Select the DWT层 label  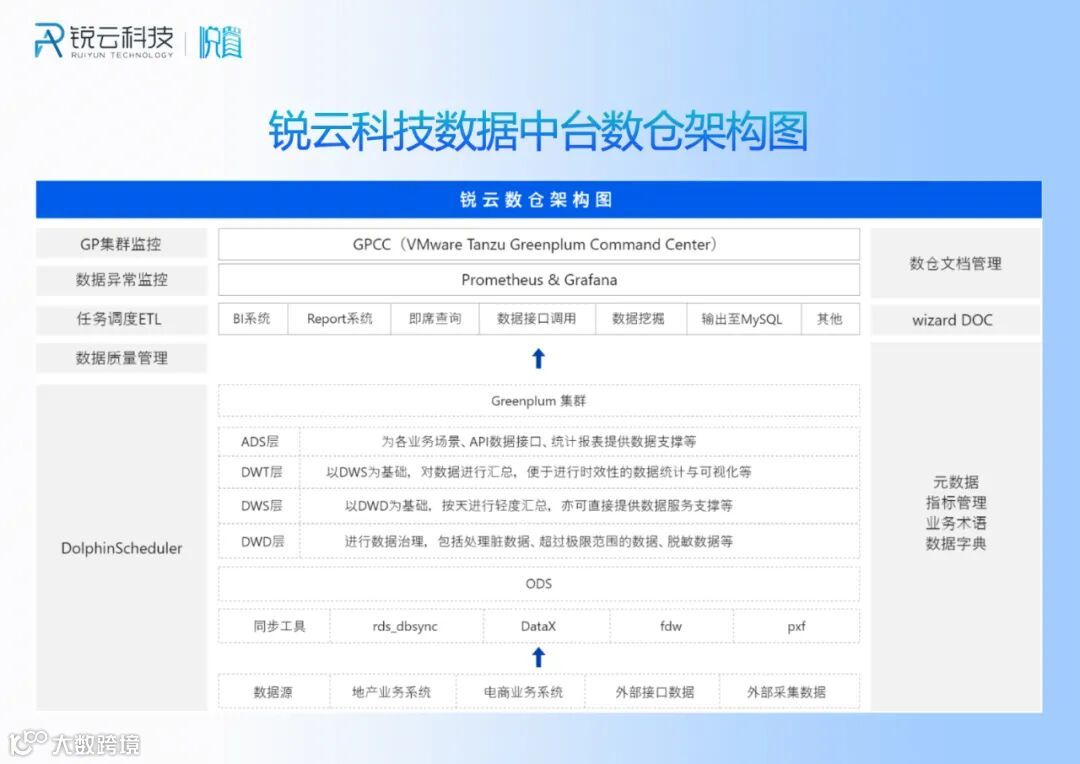tap(261, 472)
